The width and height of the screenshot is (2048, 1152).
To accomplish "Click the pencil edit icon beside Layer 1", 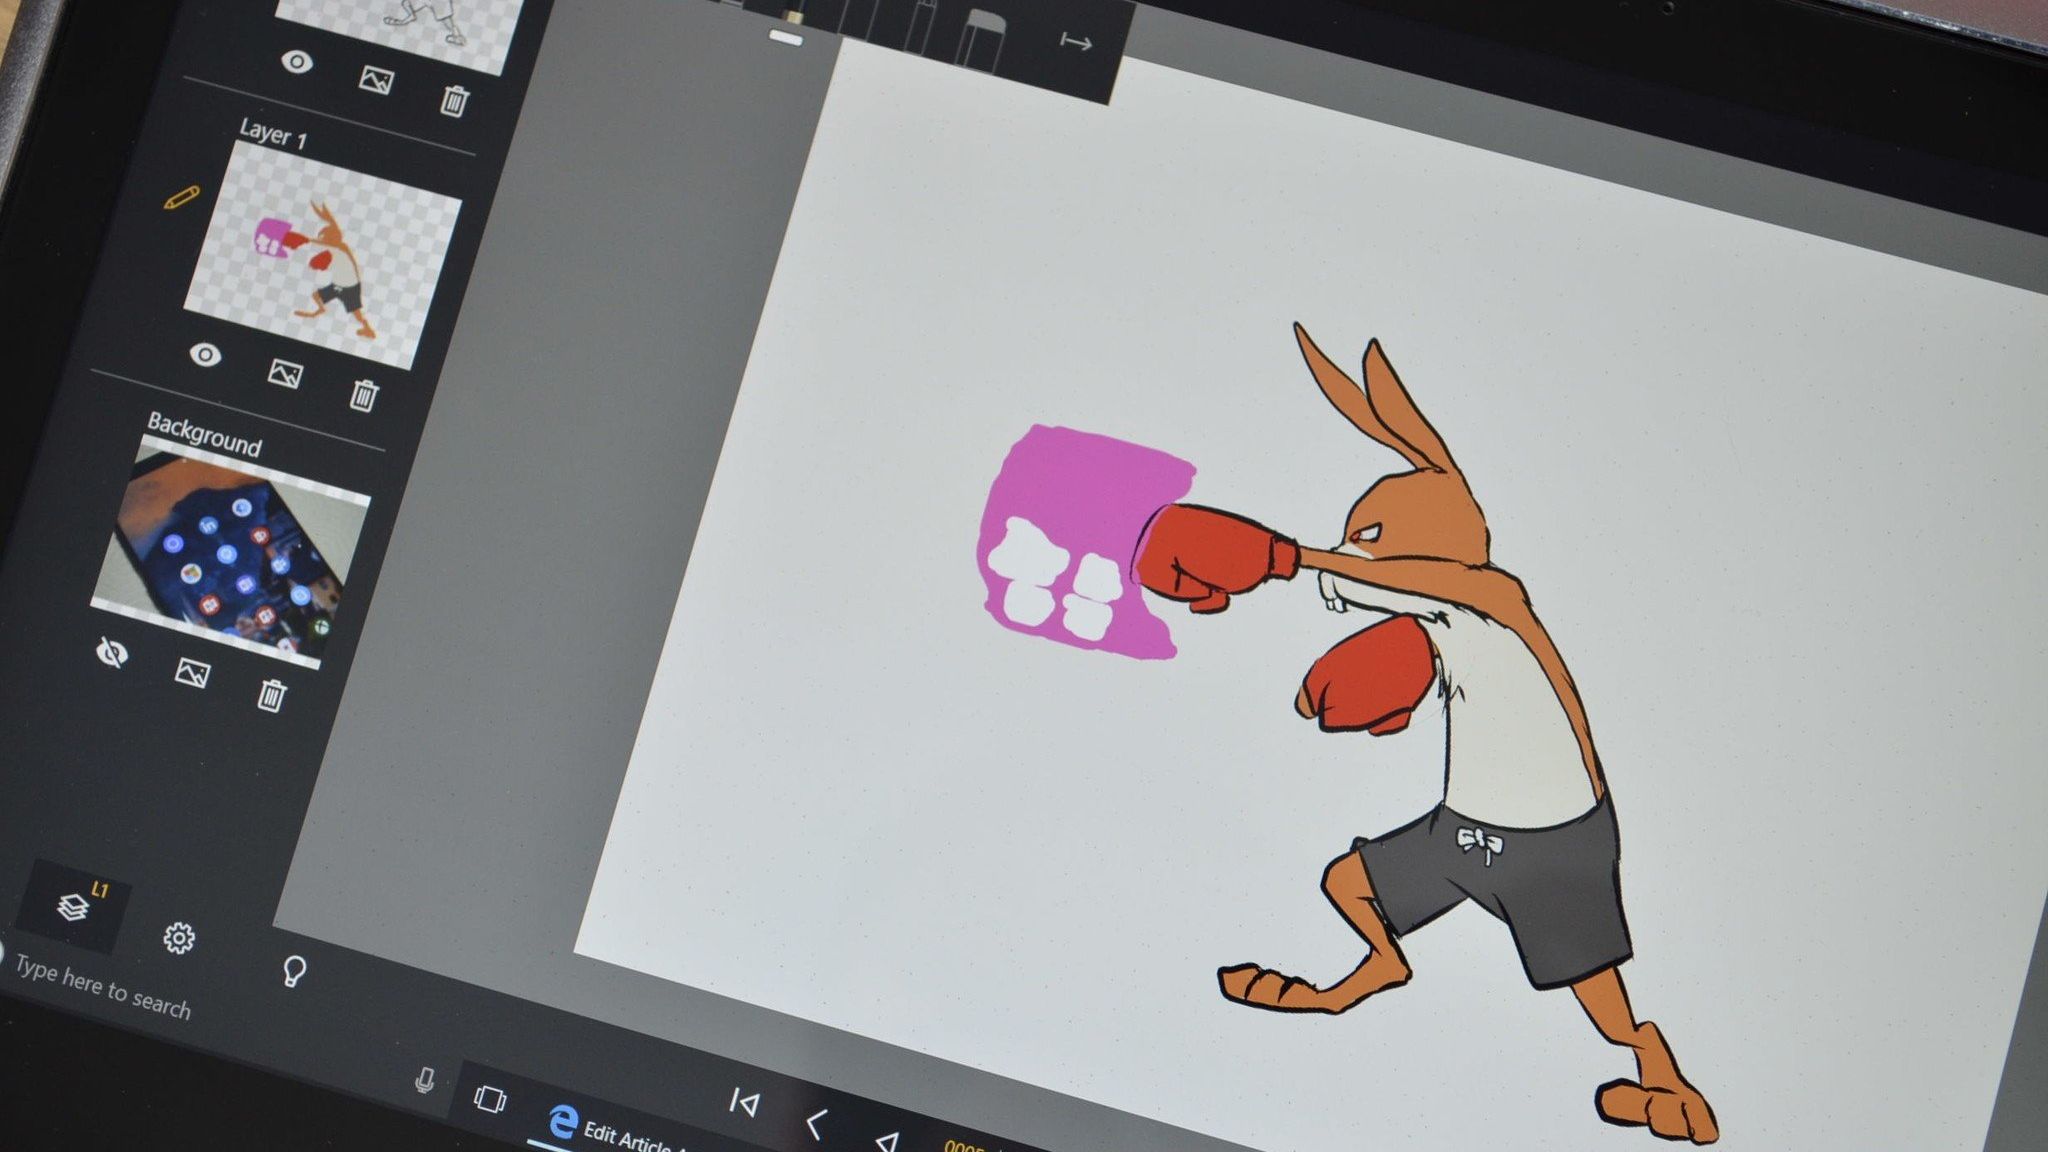I will click(x=181, y=198).
